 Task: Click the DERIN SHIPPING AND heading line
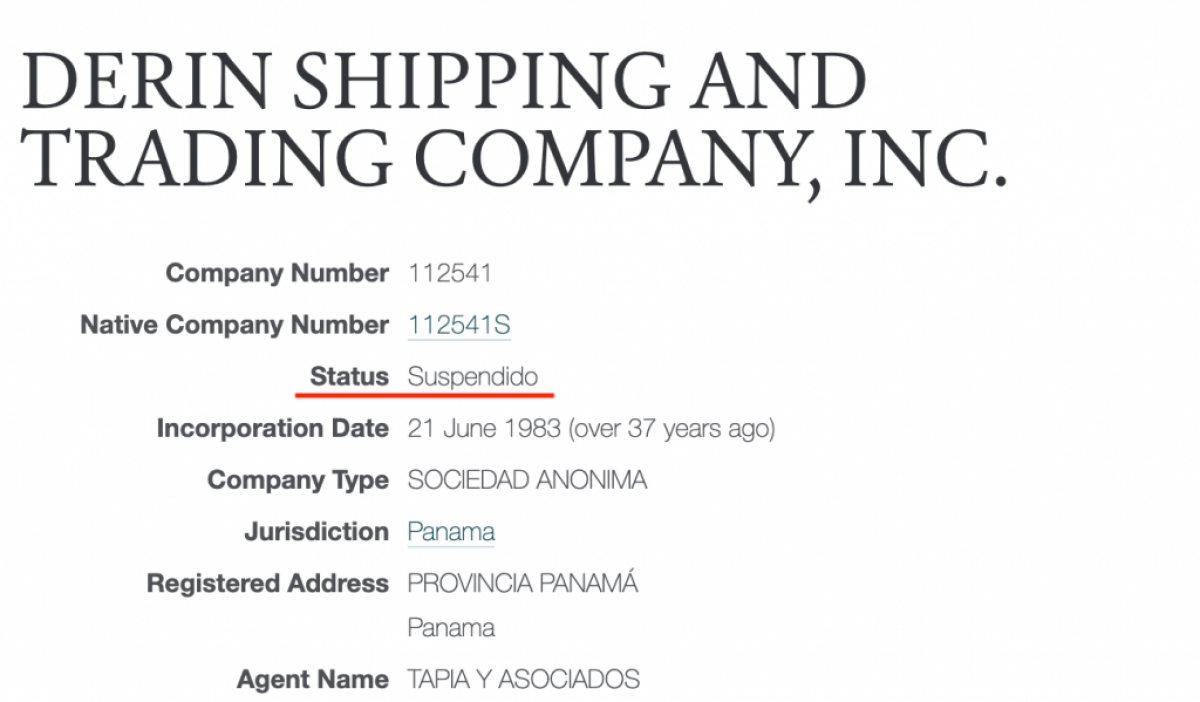[443, 82]
